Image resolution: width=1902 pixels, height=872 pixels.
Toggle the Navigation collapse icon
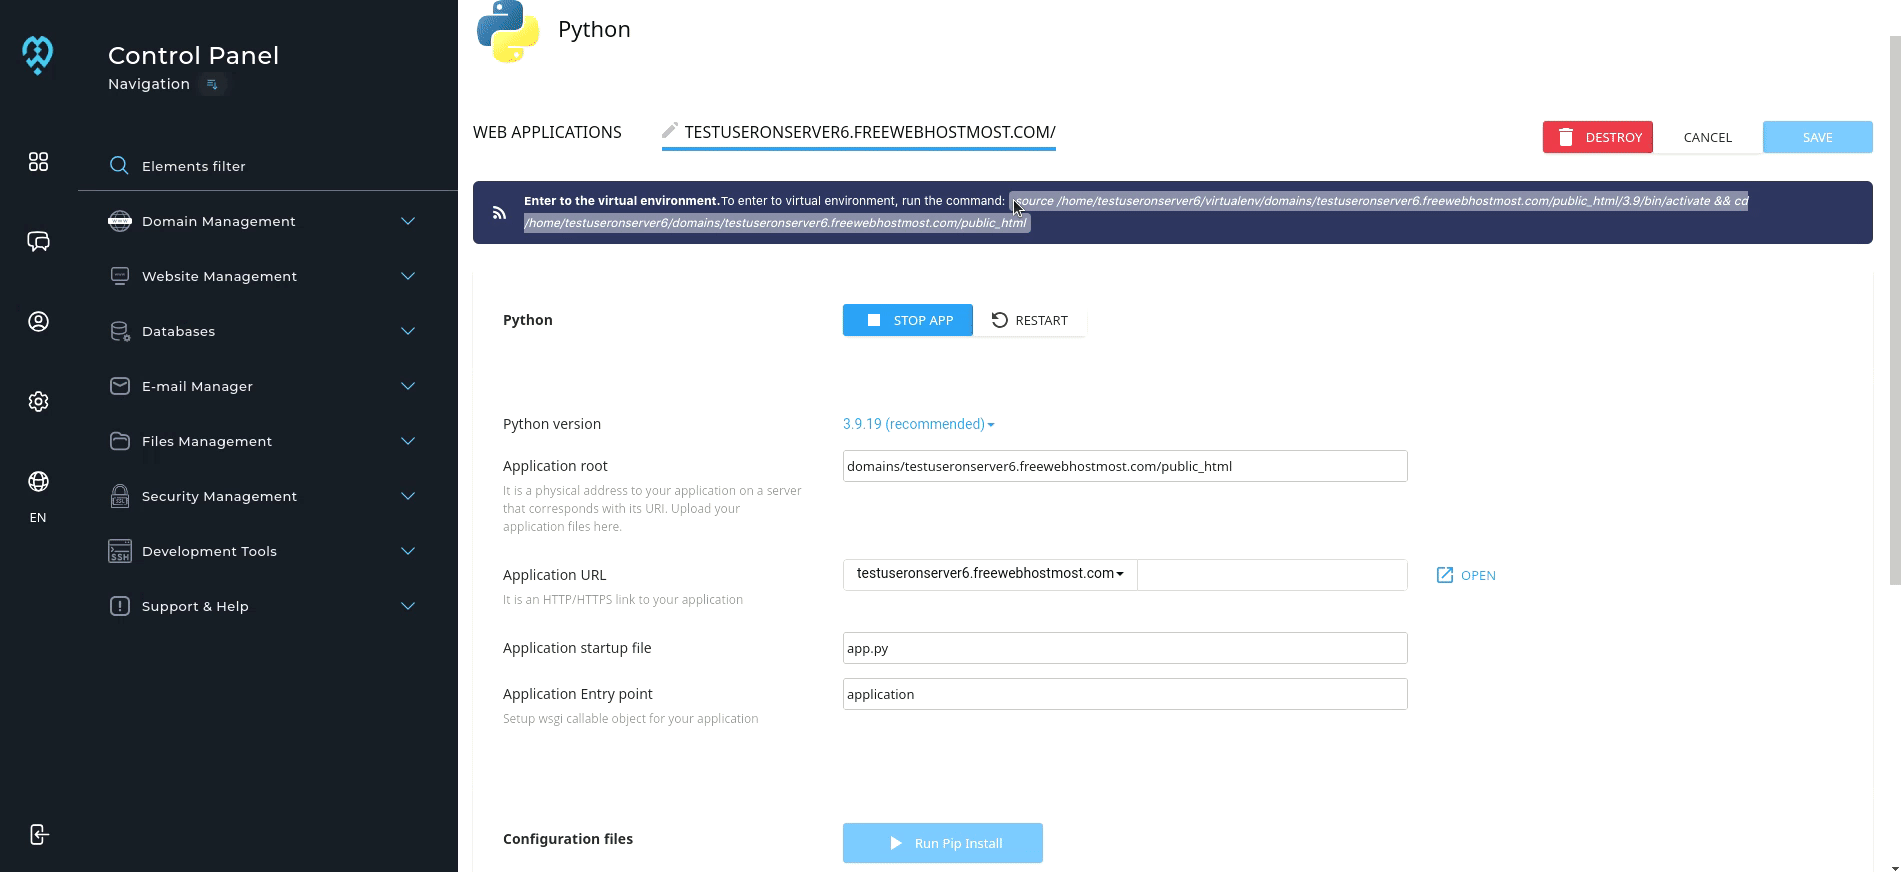click(x=212, y=85)
